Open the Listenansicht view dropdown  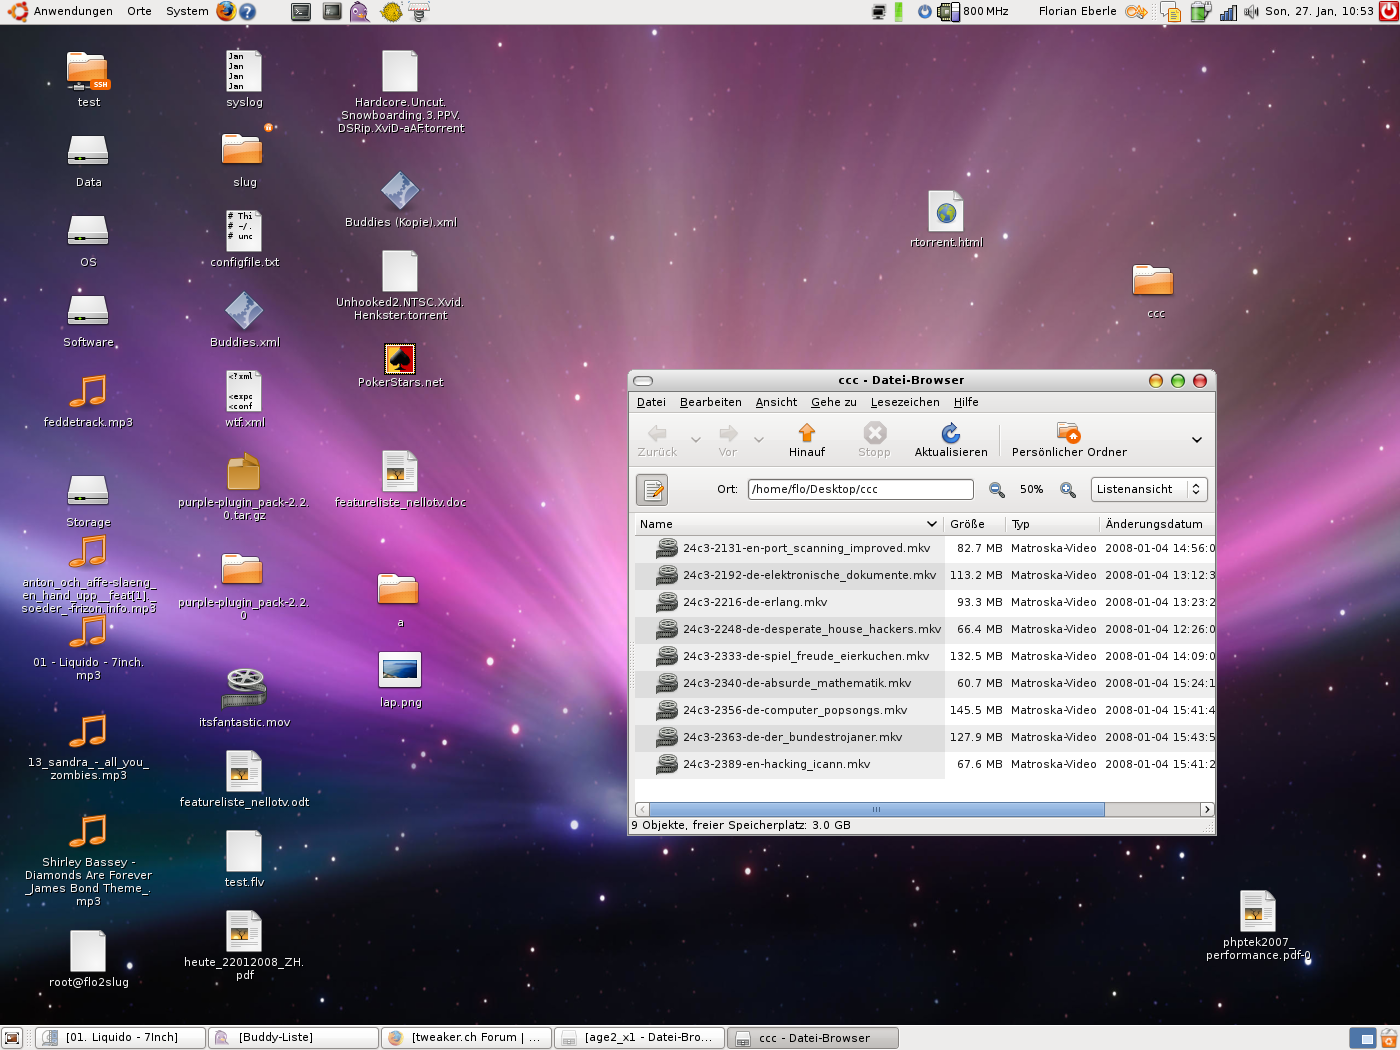1149,489
